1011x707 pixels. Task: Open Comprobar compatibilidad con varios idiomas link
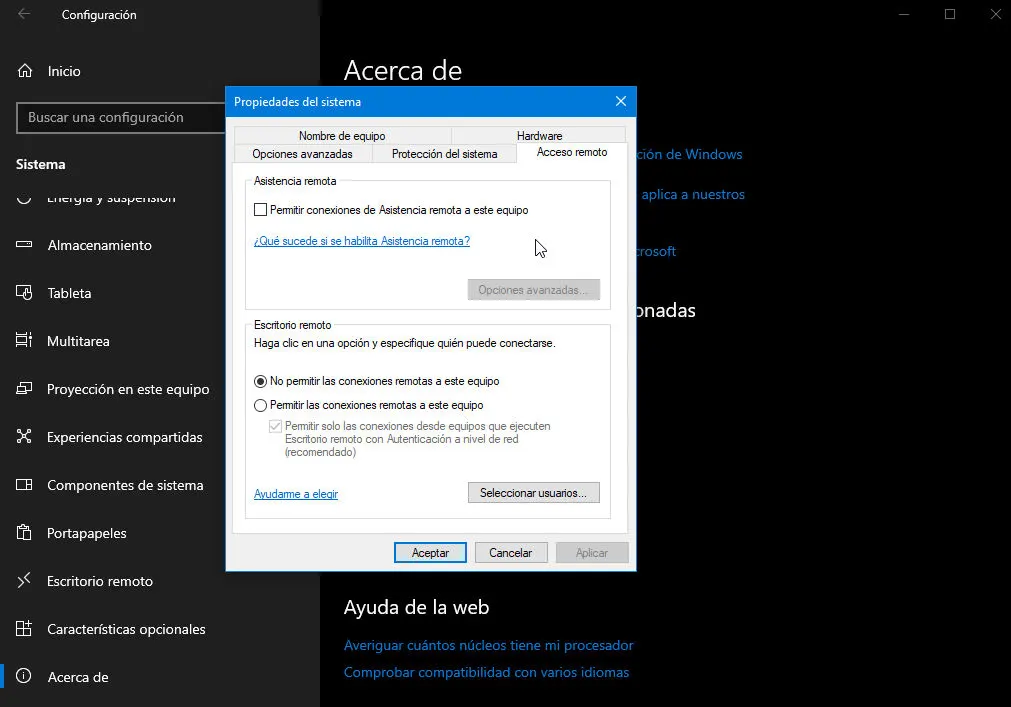click(x=486, y=672)
